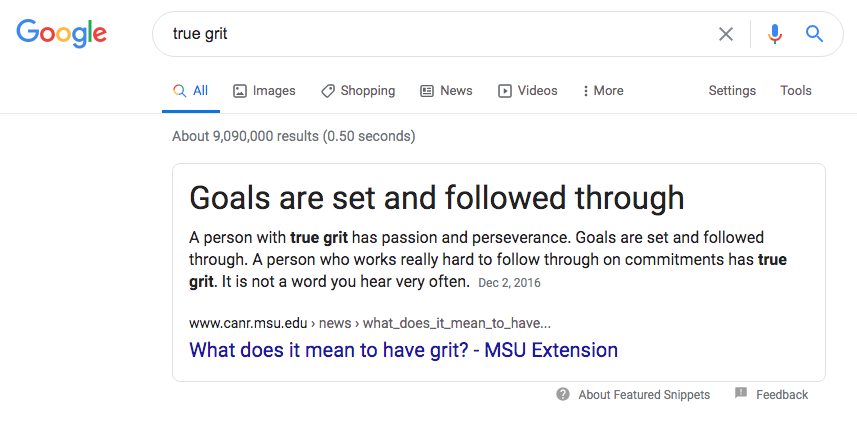Click the Feedback link text

pos(782,395)
